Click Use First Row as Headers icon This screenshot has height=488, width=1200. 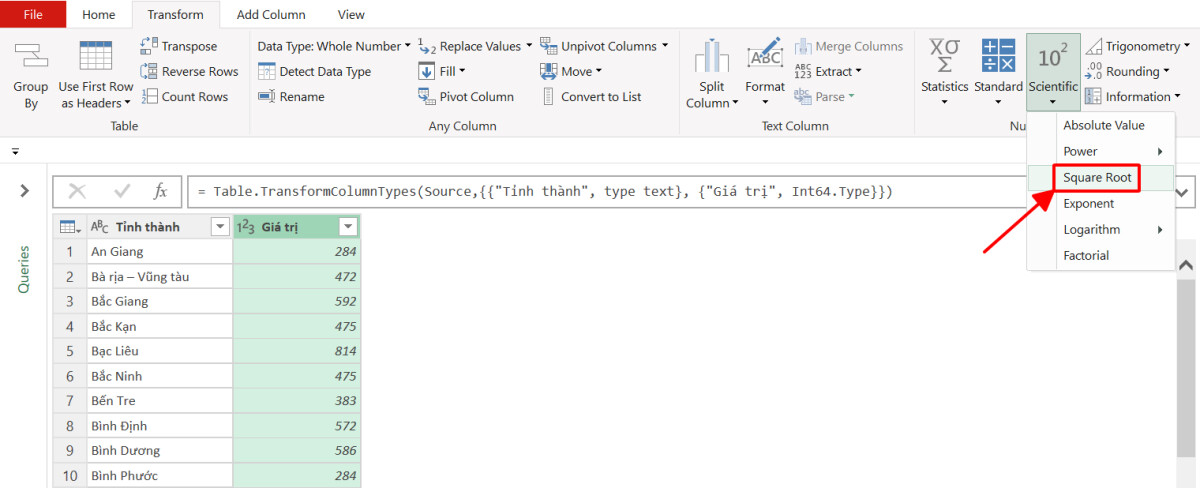pyautogui.click(x=96, y=55)
